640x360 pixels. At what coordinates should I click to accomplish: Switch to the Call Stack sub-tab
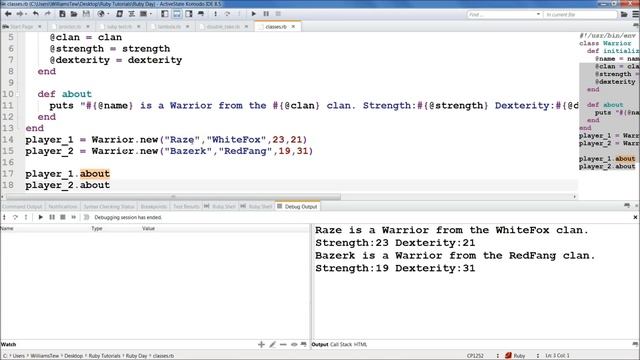tap(341, 344)
